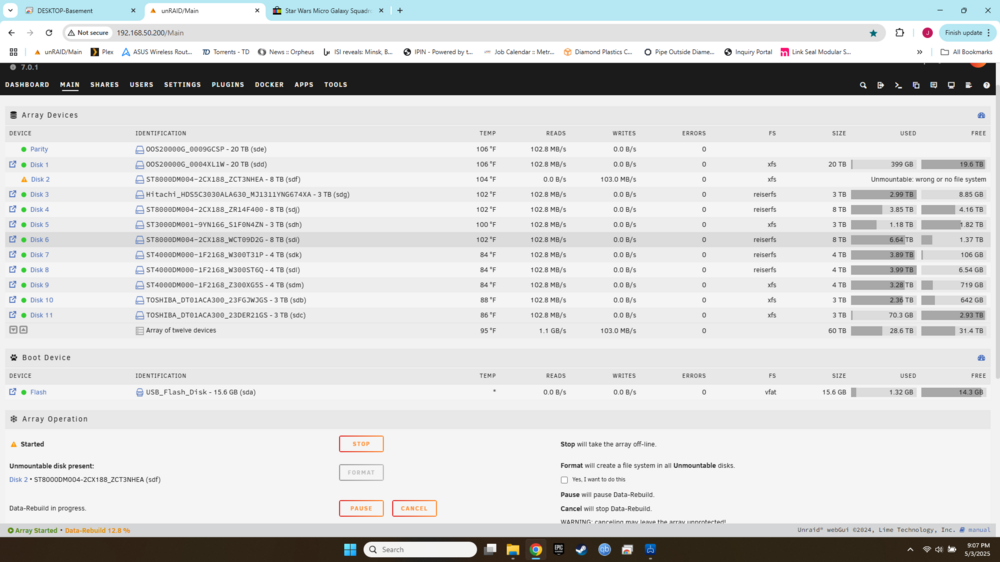The width and height of the screenshot is (1000, 562).
Task: Click the Windows taskbar Search box
Action: pyautogui.click(x=420, y=549)
